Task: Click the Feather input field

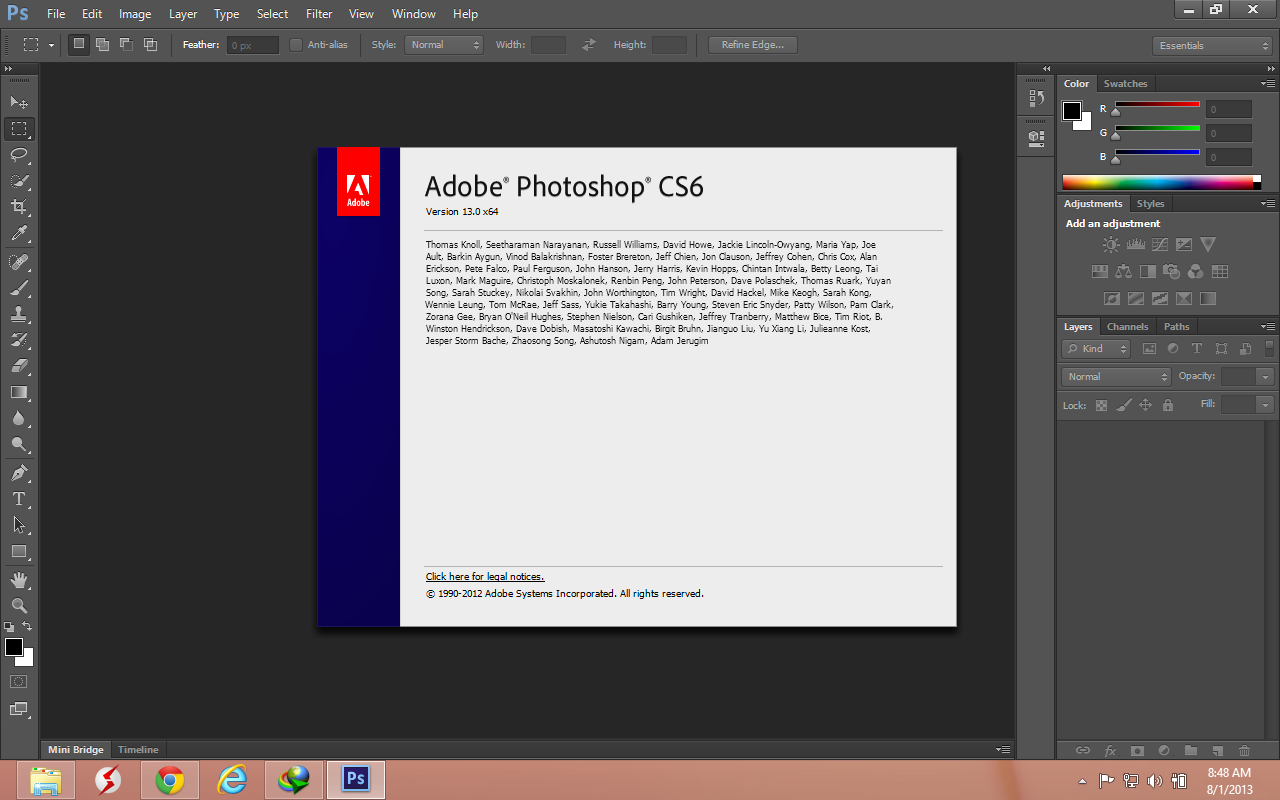Action: (253, 45)
